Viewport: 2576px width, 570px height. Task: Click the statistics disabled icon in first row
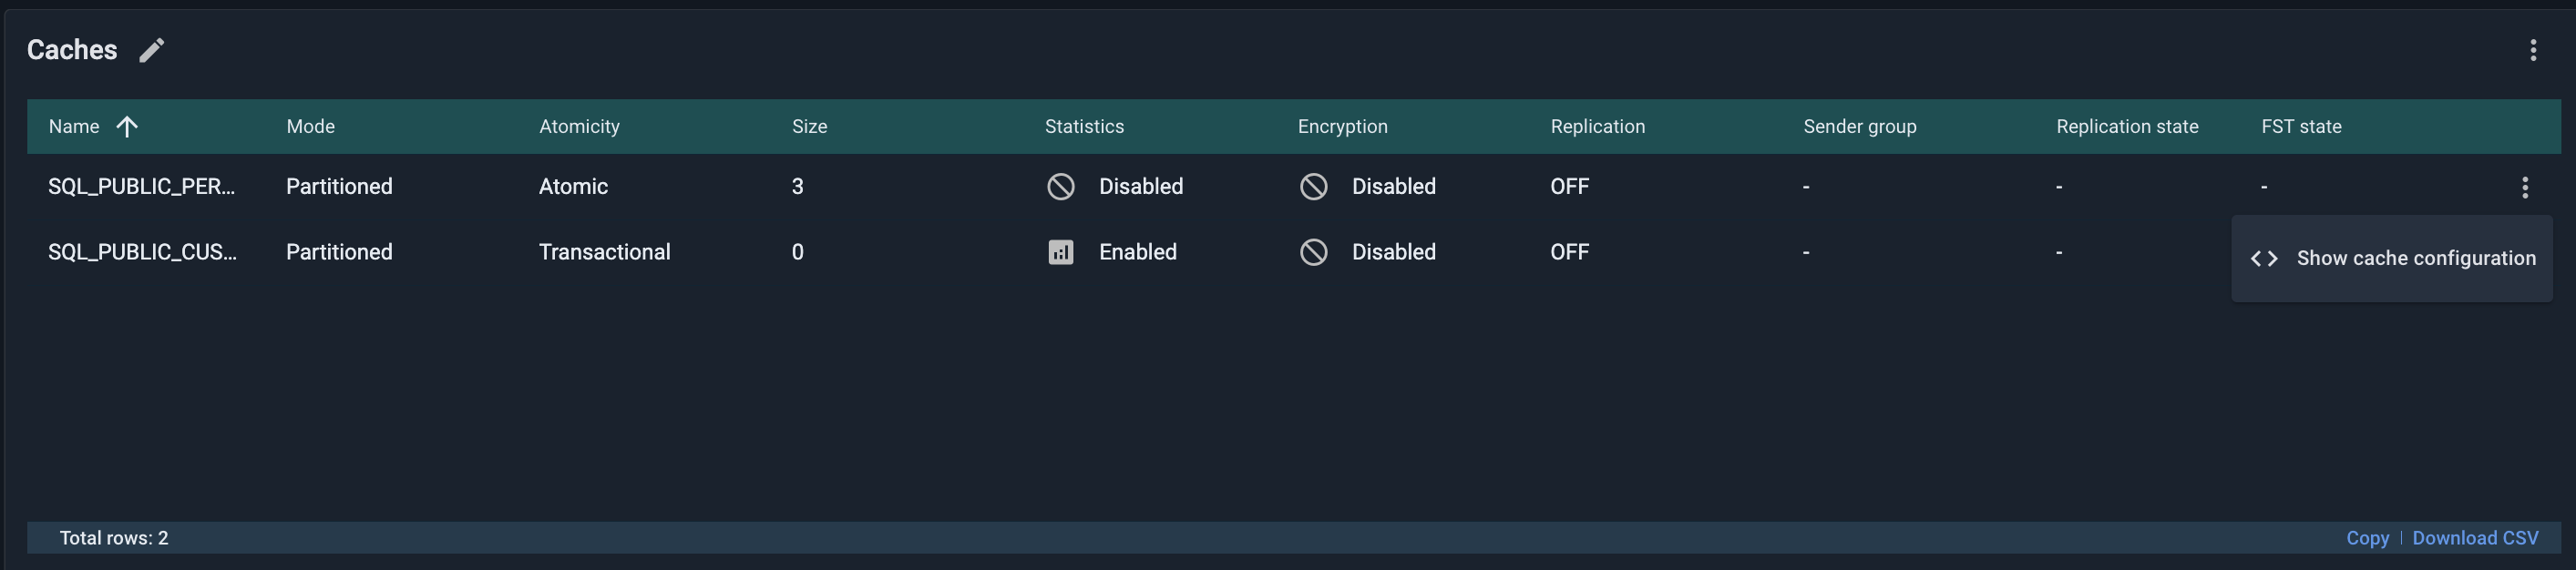click(x=1060, y=187)
